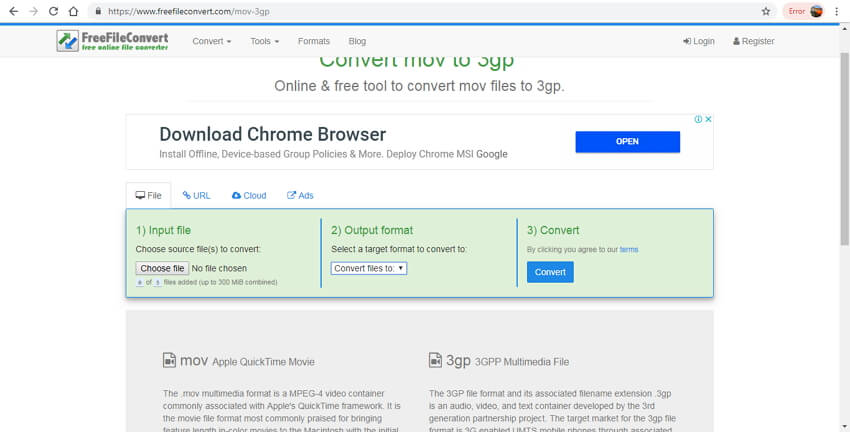Switch to the Cloud tab
Screen dimensions: 850x432
(x=249, y=196)
